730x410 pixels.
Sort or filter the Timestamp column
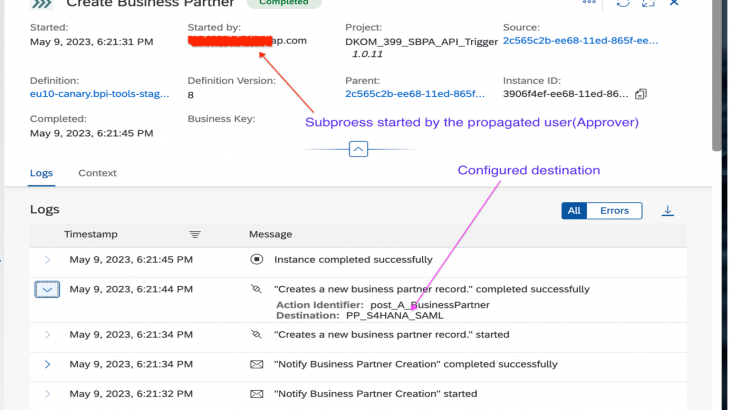coord(195,235)
